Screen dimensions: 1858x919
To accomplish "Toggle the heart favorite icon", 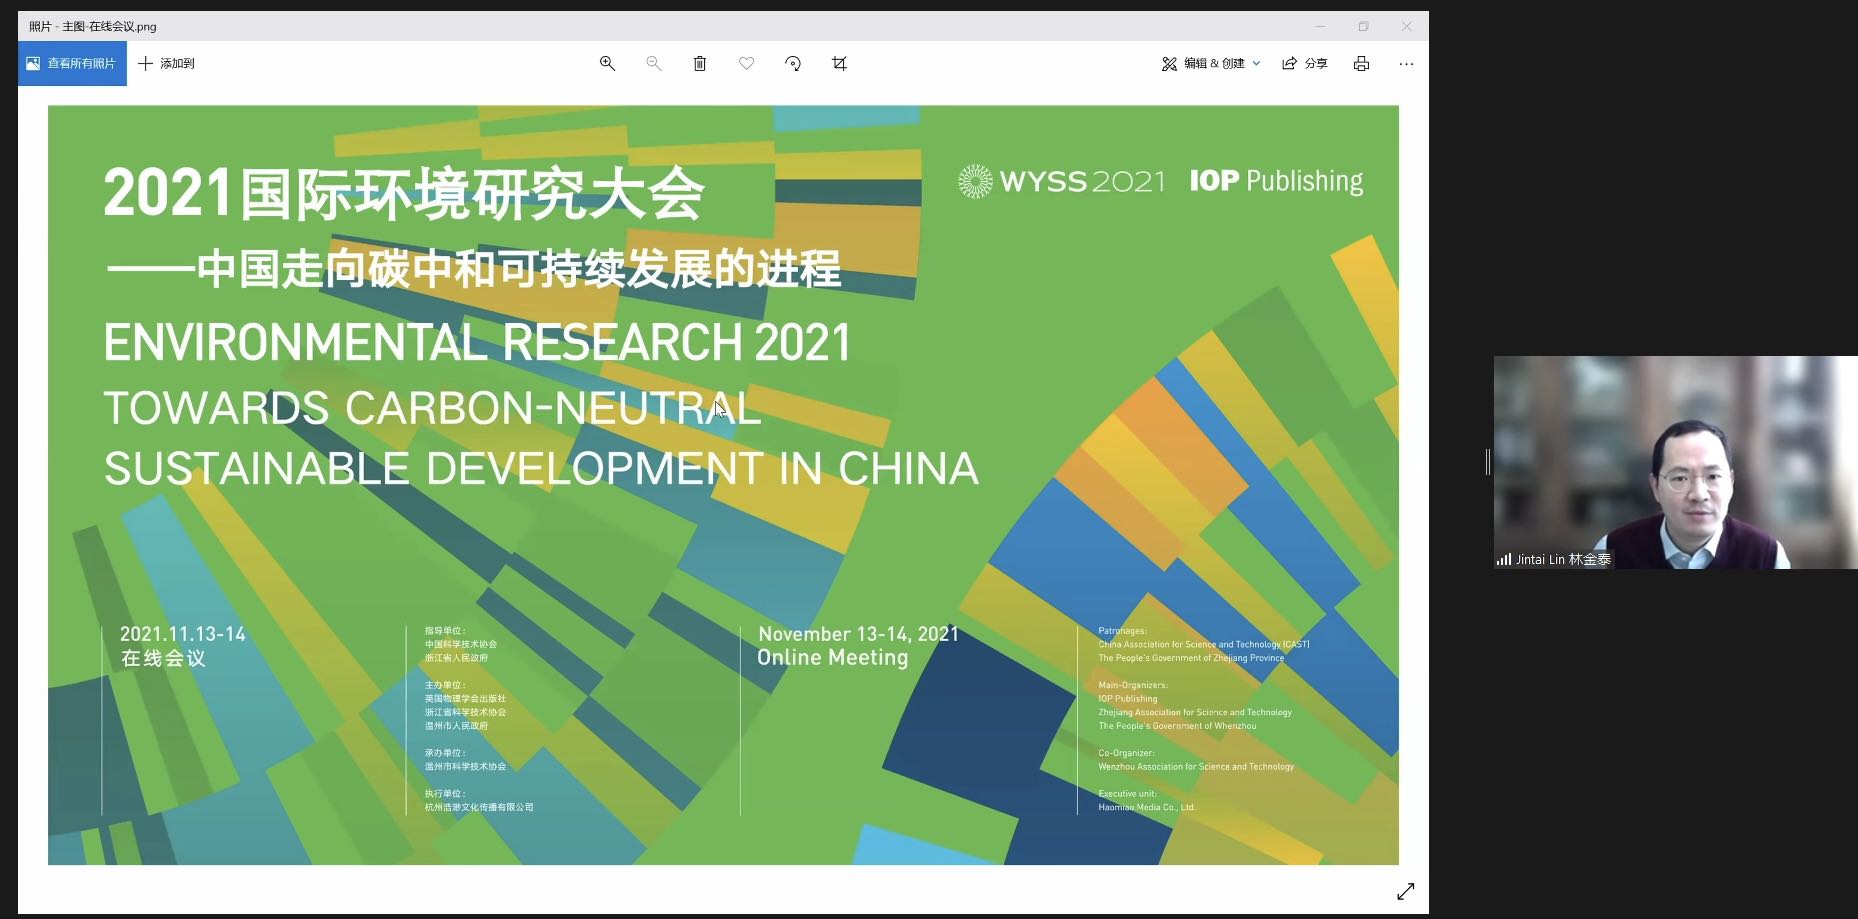I will (746, 64).
